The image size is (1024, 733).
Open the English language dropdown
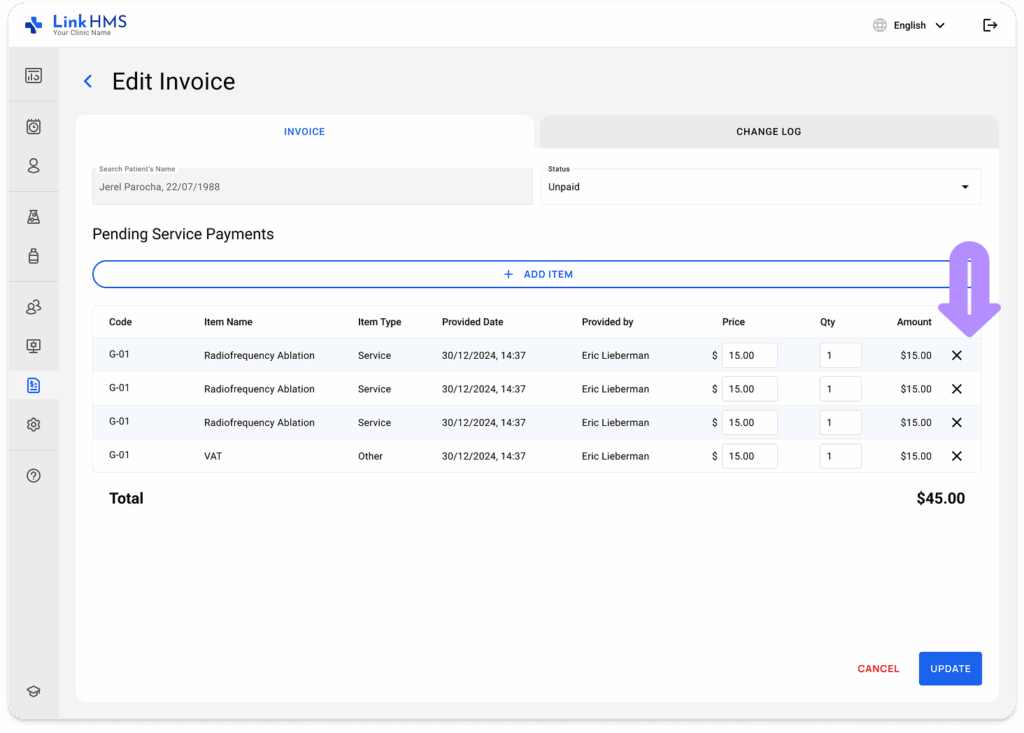click(x=919, y=25)
